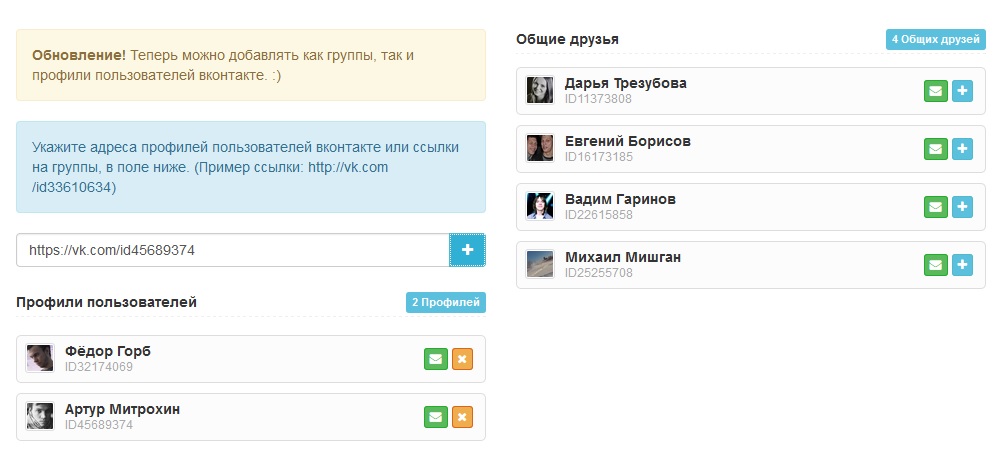Click the 'Общие друзья' heading
This screenshot has width=1003, height=472.
567,39
